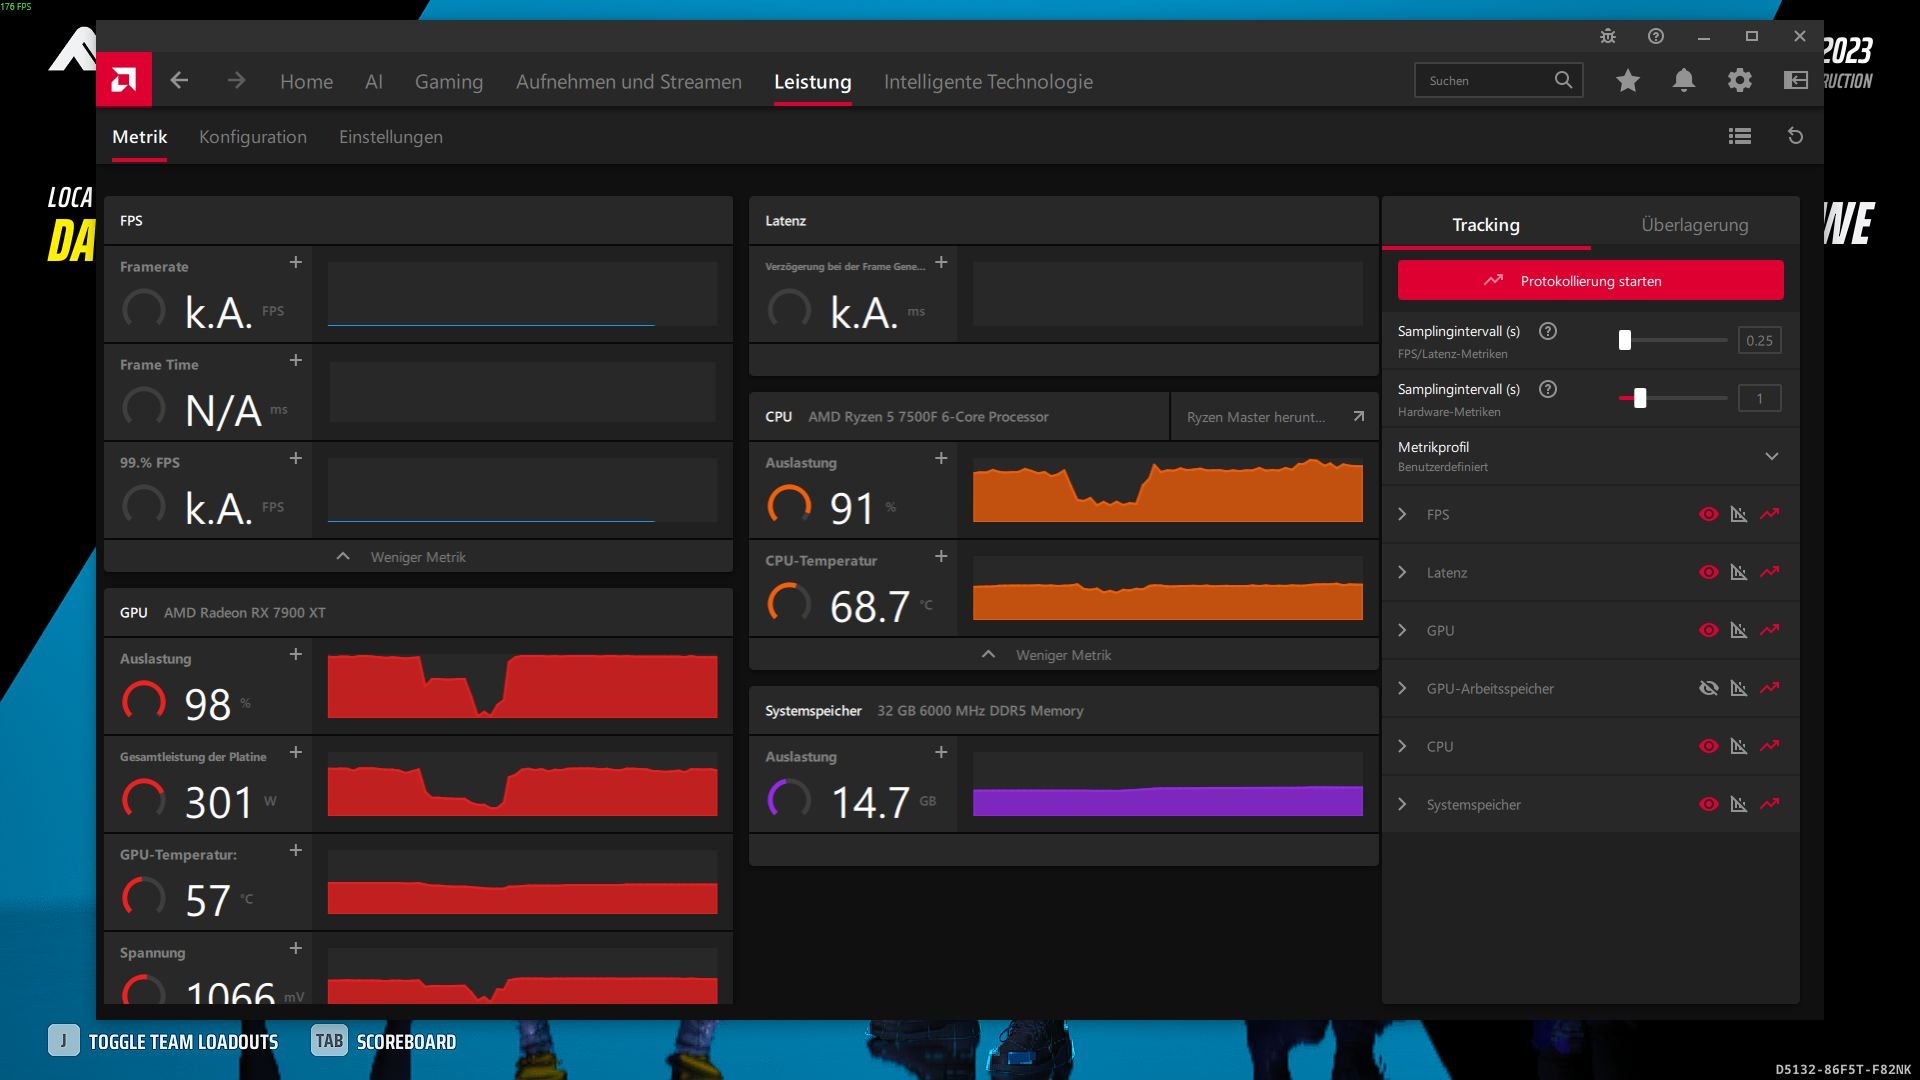The height and width of the screenshot is (1080, 1920).
Task: Go back with the left arrow
Action: (179, 81)
